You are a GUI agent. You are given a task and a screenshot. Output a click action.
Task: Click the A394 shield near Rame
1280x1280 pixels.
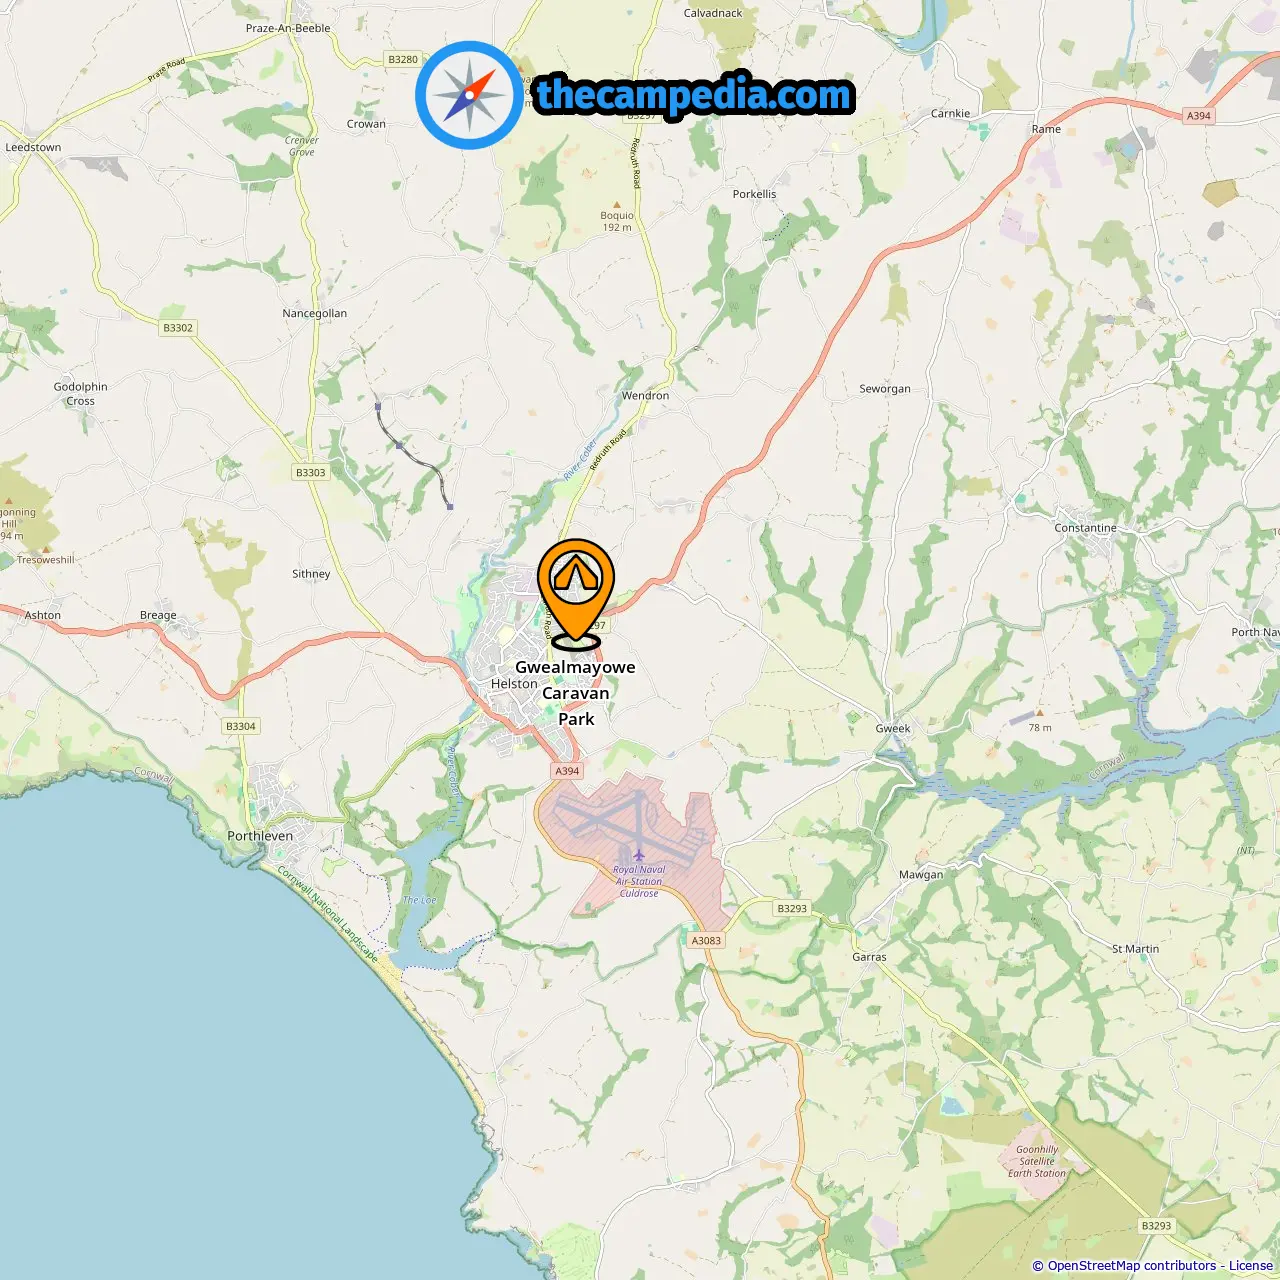tap(1199, 116)
